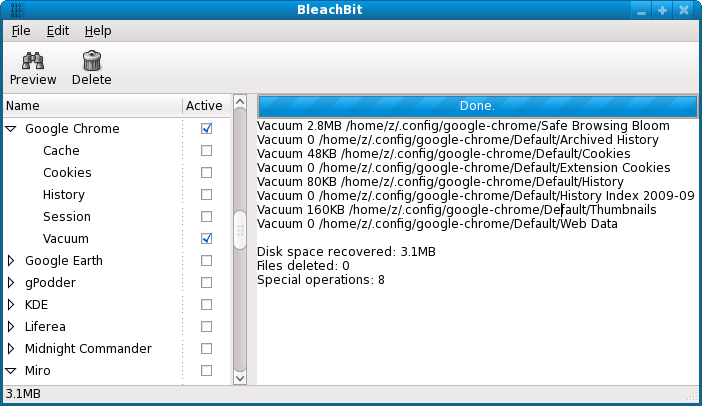Click the scroll down arrow in cleaner list
702x406 pixels.
239,378
